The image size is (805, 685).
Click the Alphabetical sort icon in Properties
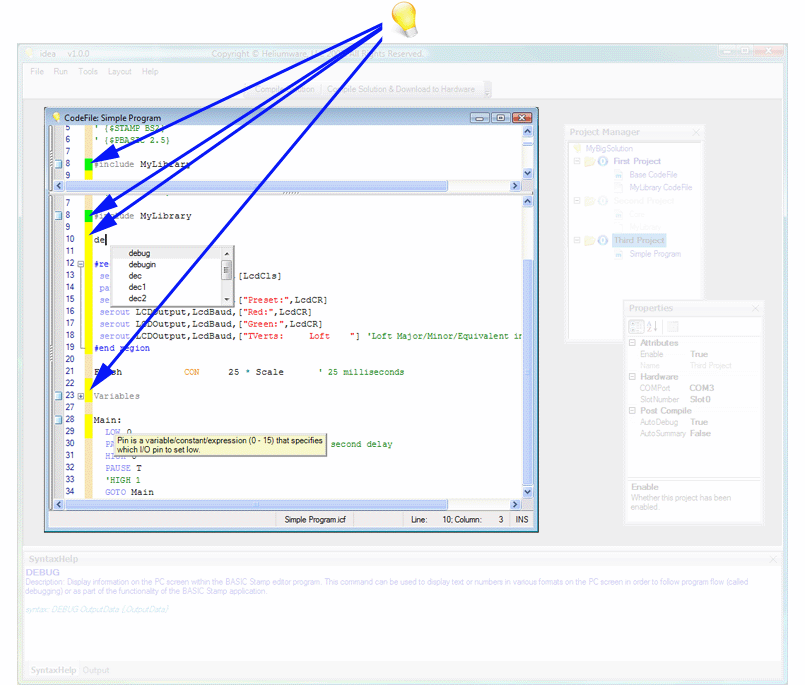(x=652, y=326)
